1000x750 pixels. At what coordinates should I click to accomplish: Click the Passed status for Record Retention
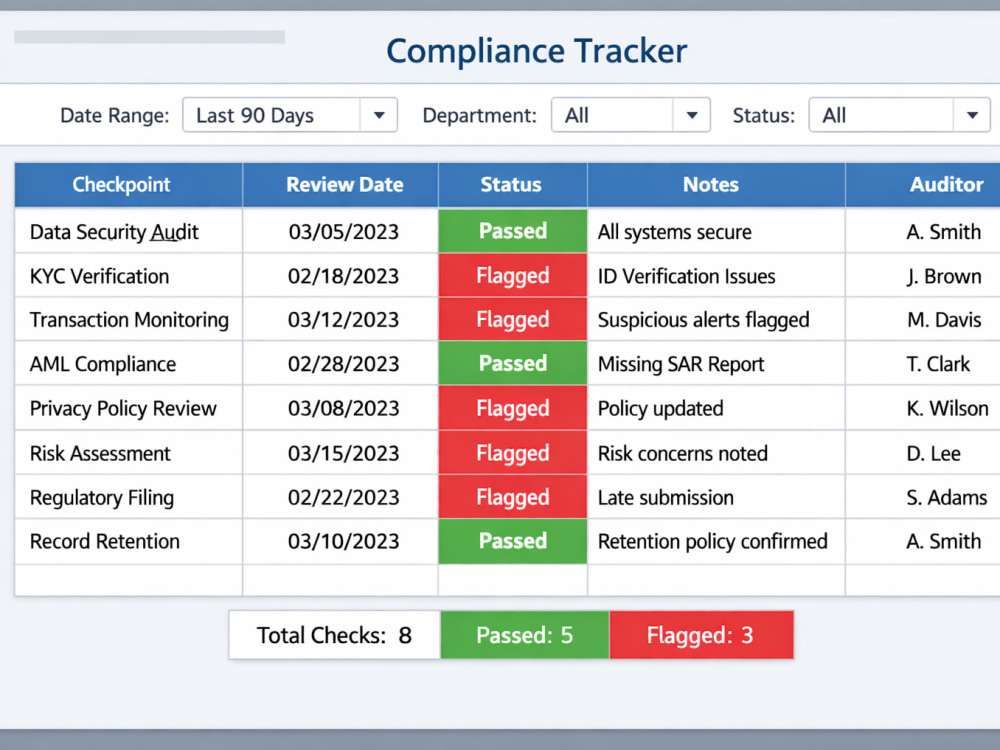pos(513,541)
